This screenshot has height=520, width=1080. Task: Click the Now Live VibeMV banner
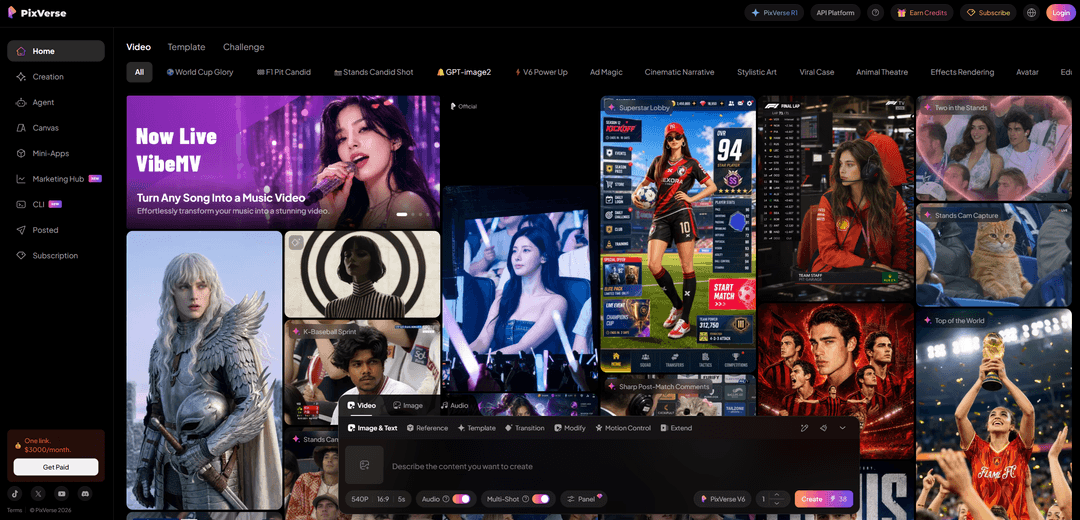click(283, 163)
